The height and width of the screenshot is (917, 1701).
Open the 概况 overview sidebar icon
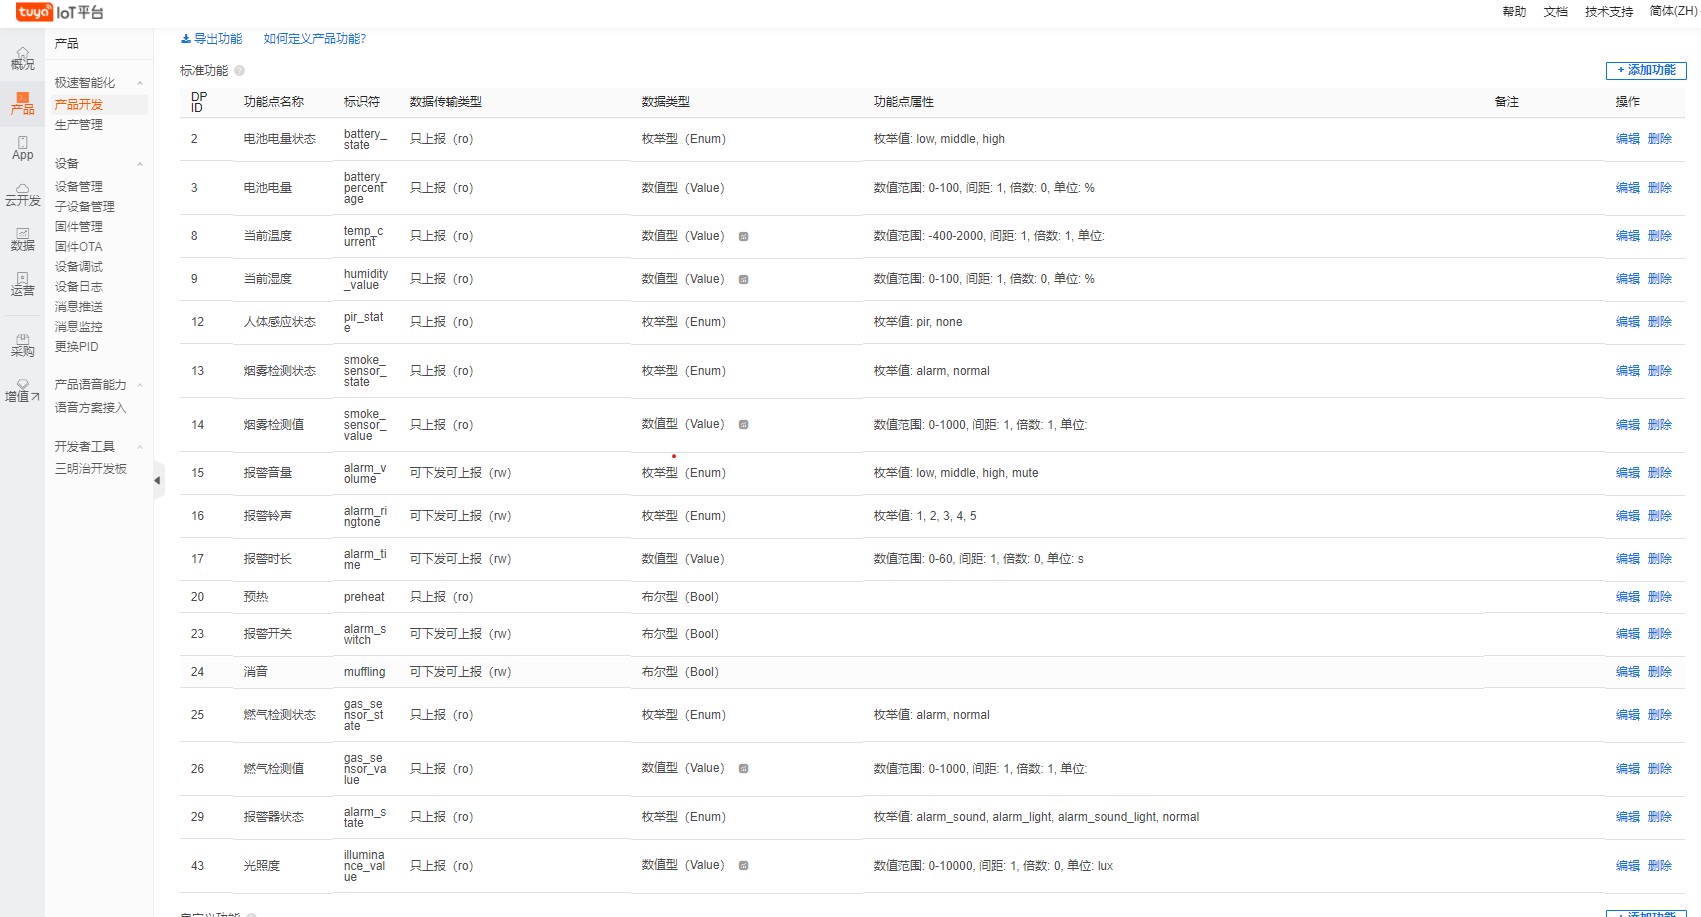point(22,58)
